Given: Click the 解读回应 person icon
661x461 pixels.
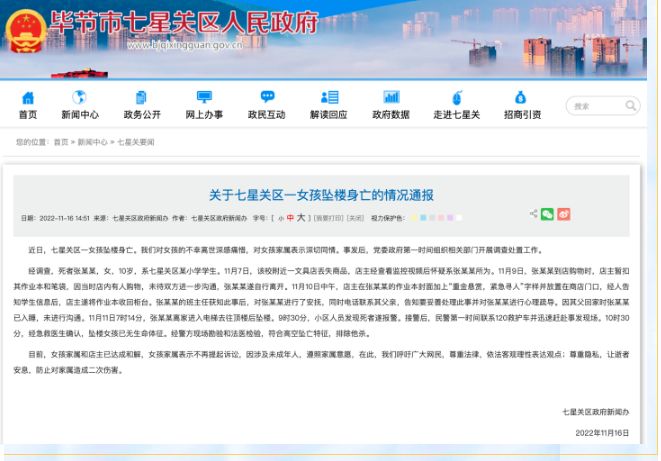Looking at the screenshot, I should point(328,97).
